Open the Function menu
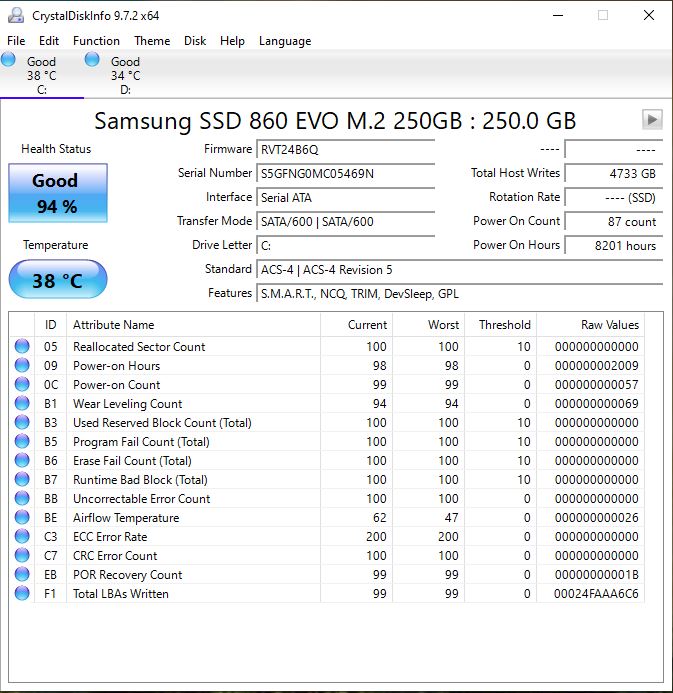673x693 pixels. tap(96, 41)
